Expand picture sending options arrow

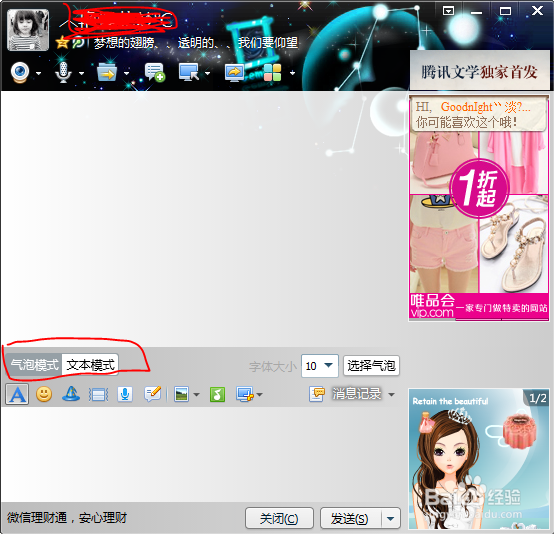(196, 395)
